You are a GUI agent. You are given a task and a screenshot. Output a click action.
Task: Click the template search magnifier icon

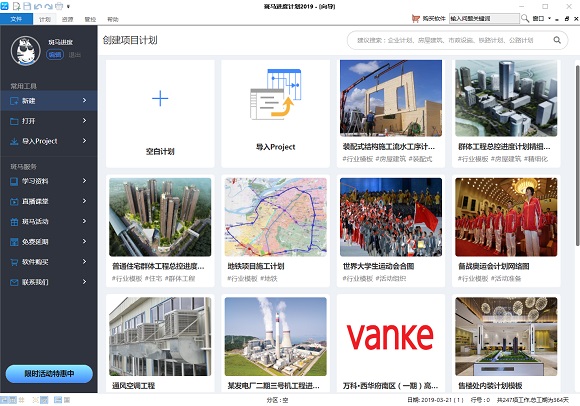click(x=557, y=40)
